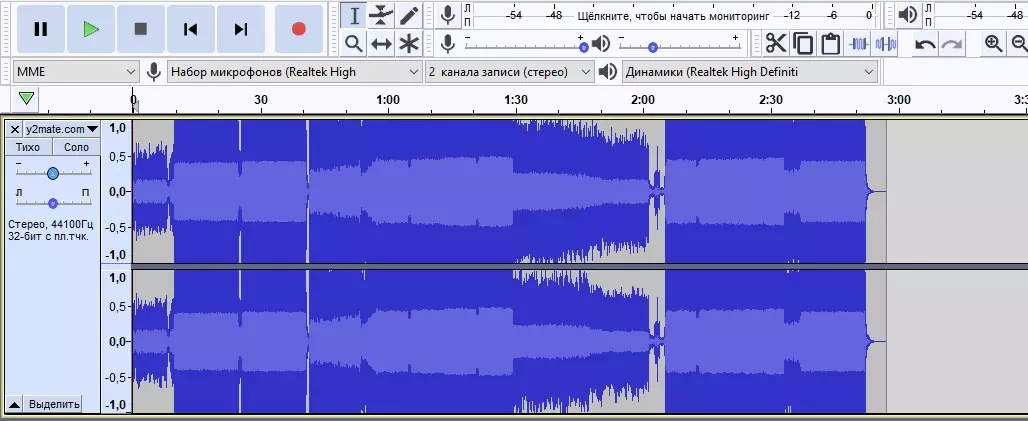This screenshot has width=1028, height=421.
Task: Select the Draw pencil tool
Action: tap(409, 15)
